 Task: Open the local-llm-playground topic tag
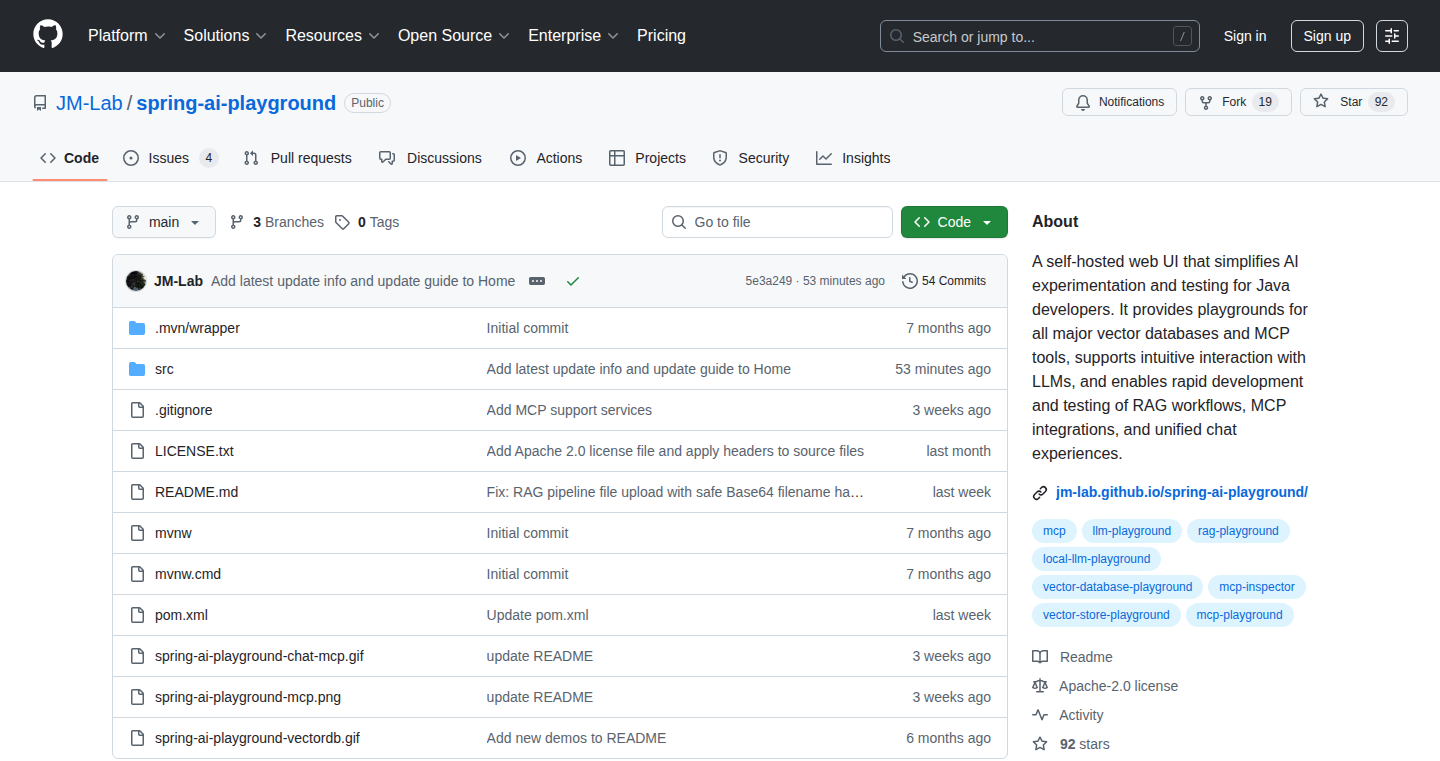(x=1096, y=559)
